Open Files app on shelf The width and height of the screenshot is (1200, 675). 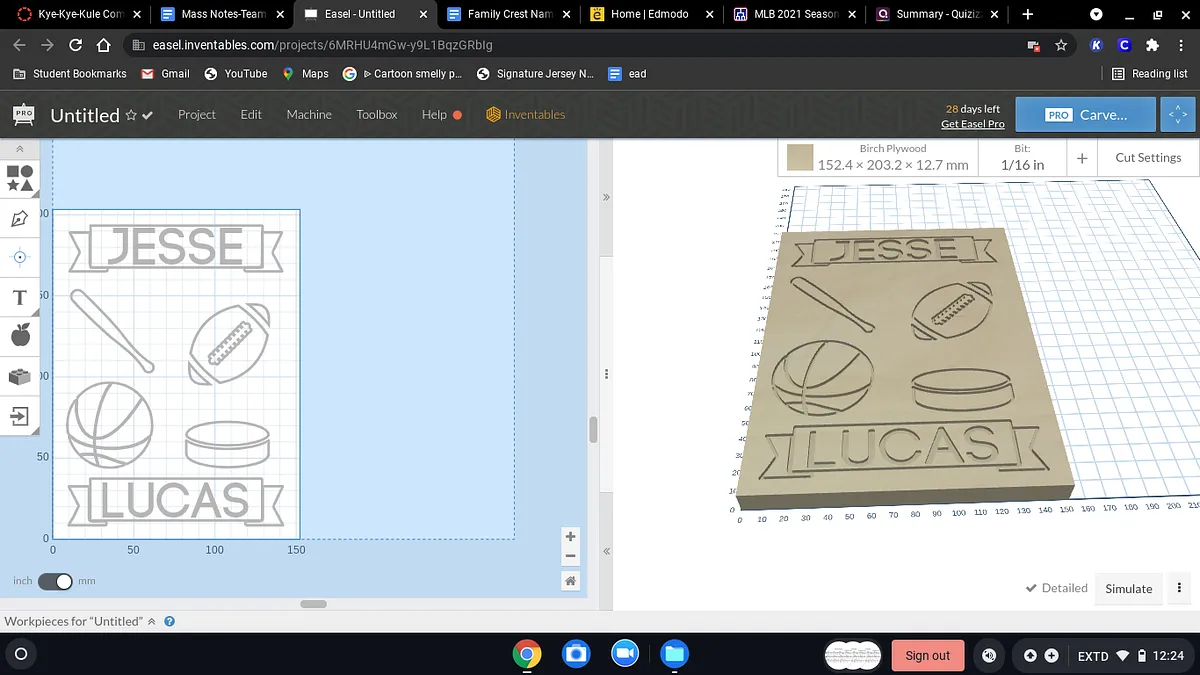(x=674, y=654)
